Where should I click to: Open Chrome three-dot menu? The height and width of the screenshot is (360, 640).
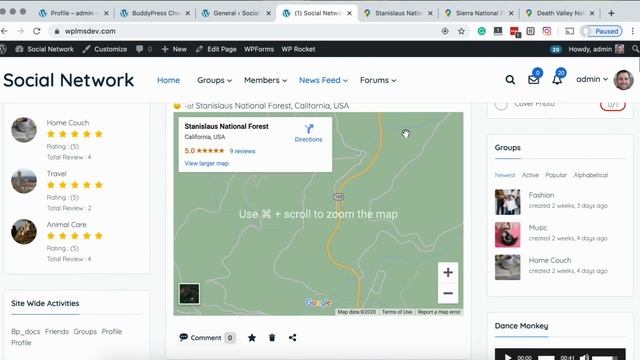(x=633, y=31)
